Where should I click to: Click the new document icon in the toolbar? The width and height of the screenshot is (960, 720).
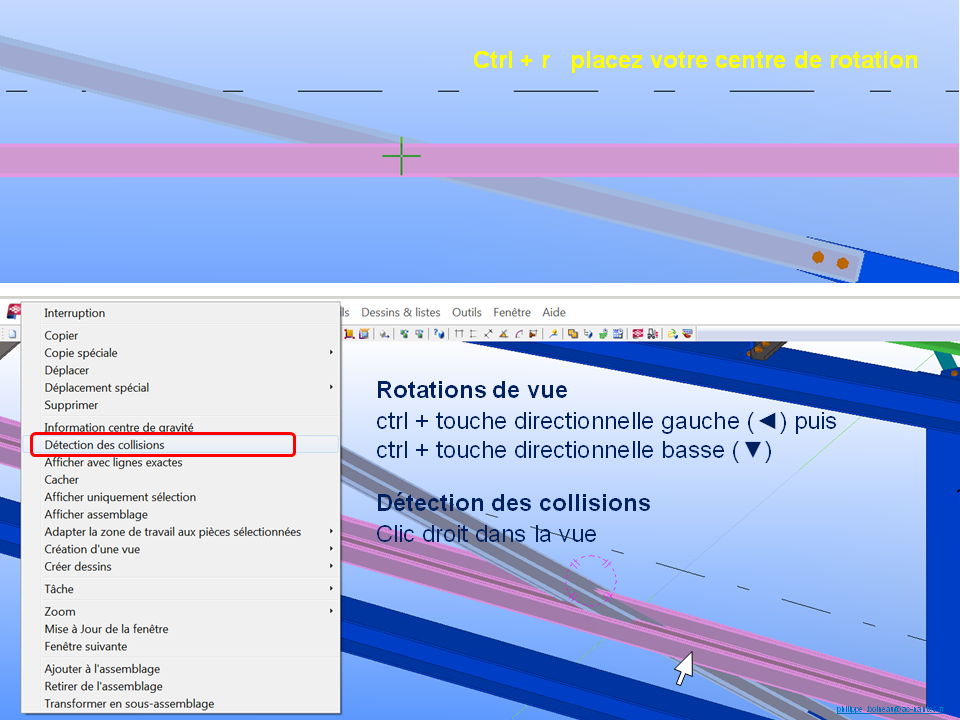point(12,334)
